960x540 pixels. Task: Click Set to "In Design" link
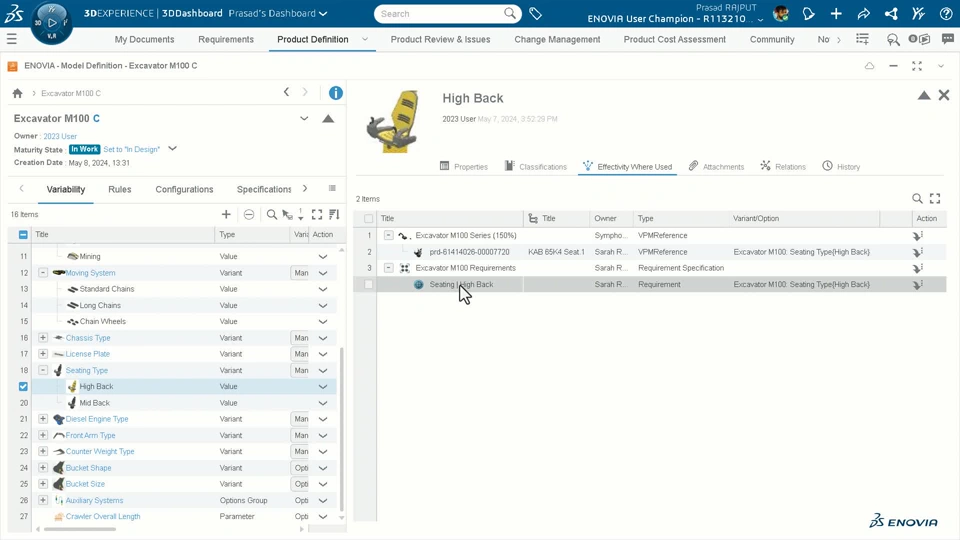pyautogui.click(x=132, y=149)
